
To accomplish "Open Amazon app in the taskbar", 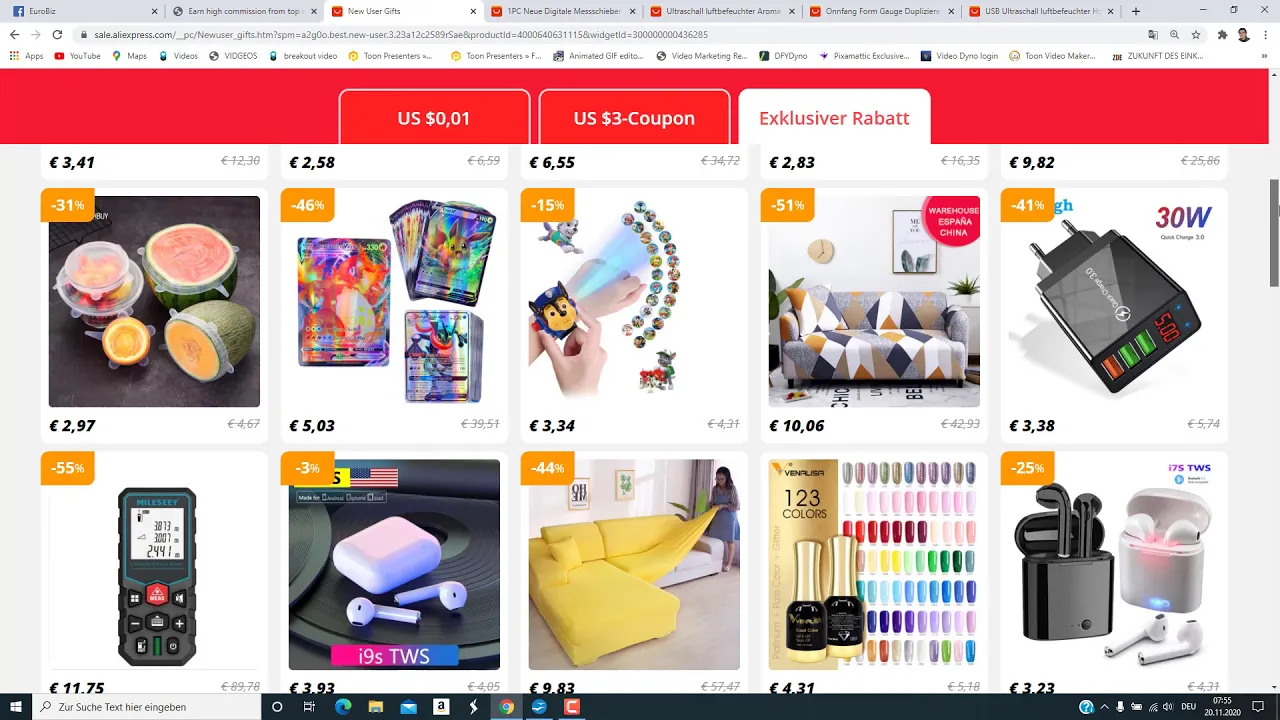I will click(x=440, y=707).
